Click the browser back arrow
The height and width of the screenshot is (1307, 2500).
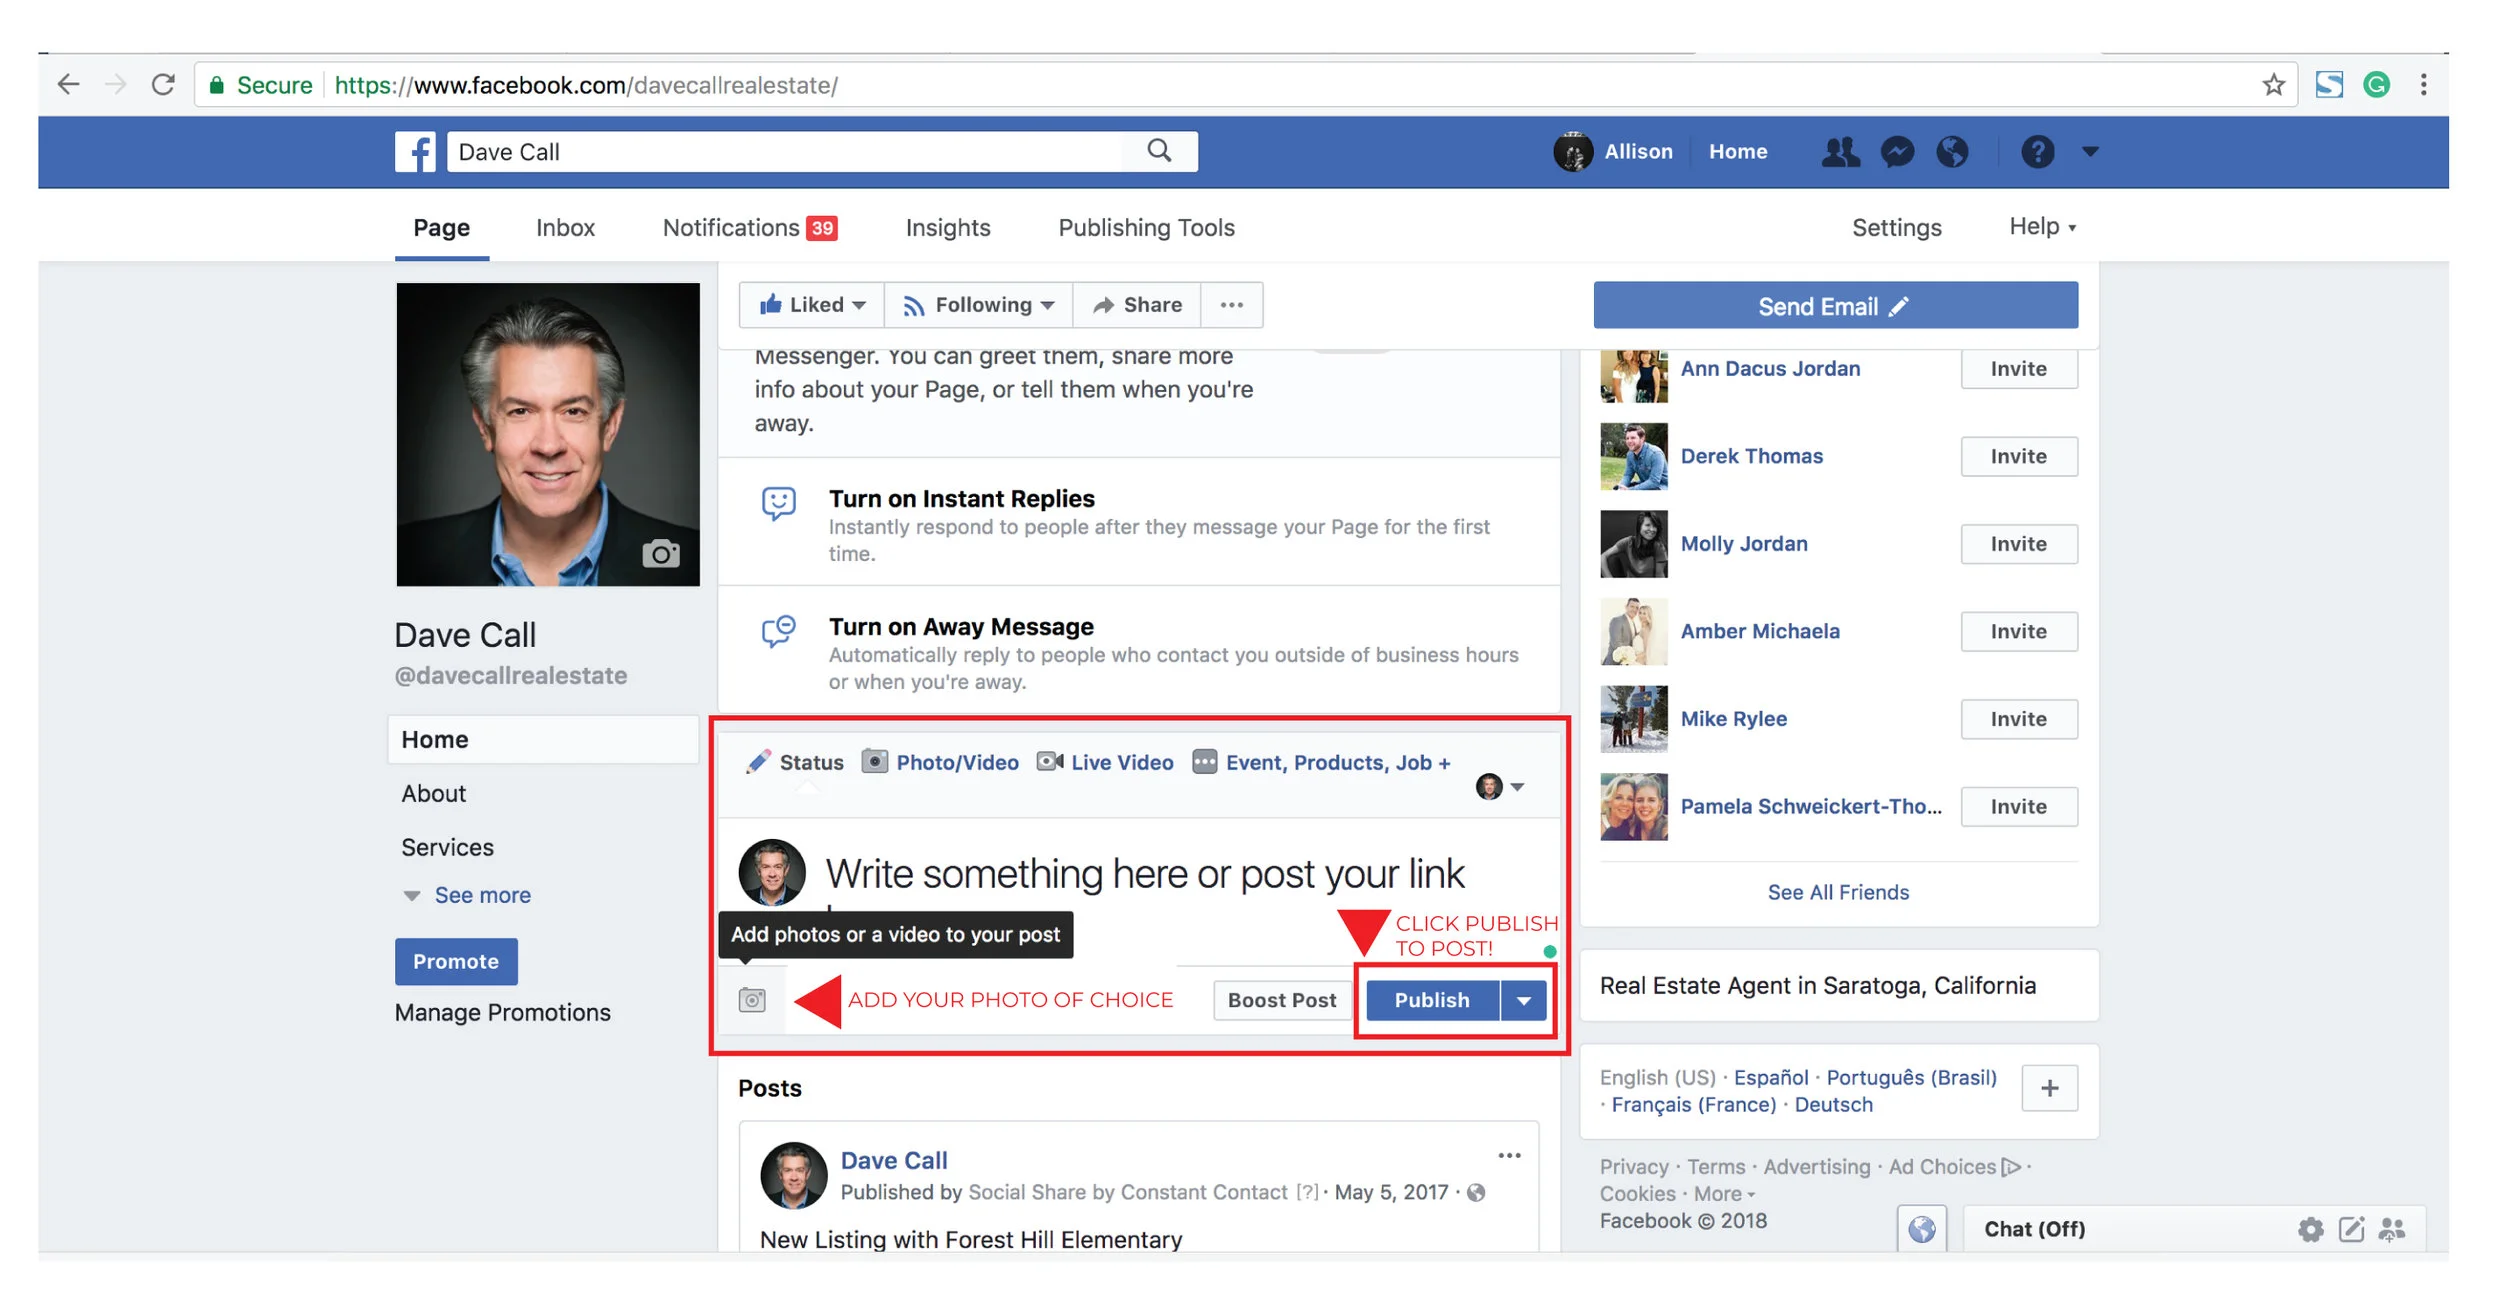click(68, 84)
